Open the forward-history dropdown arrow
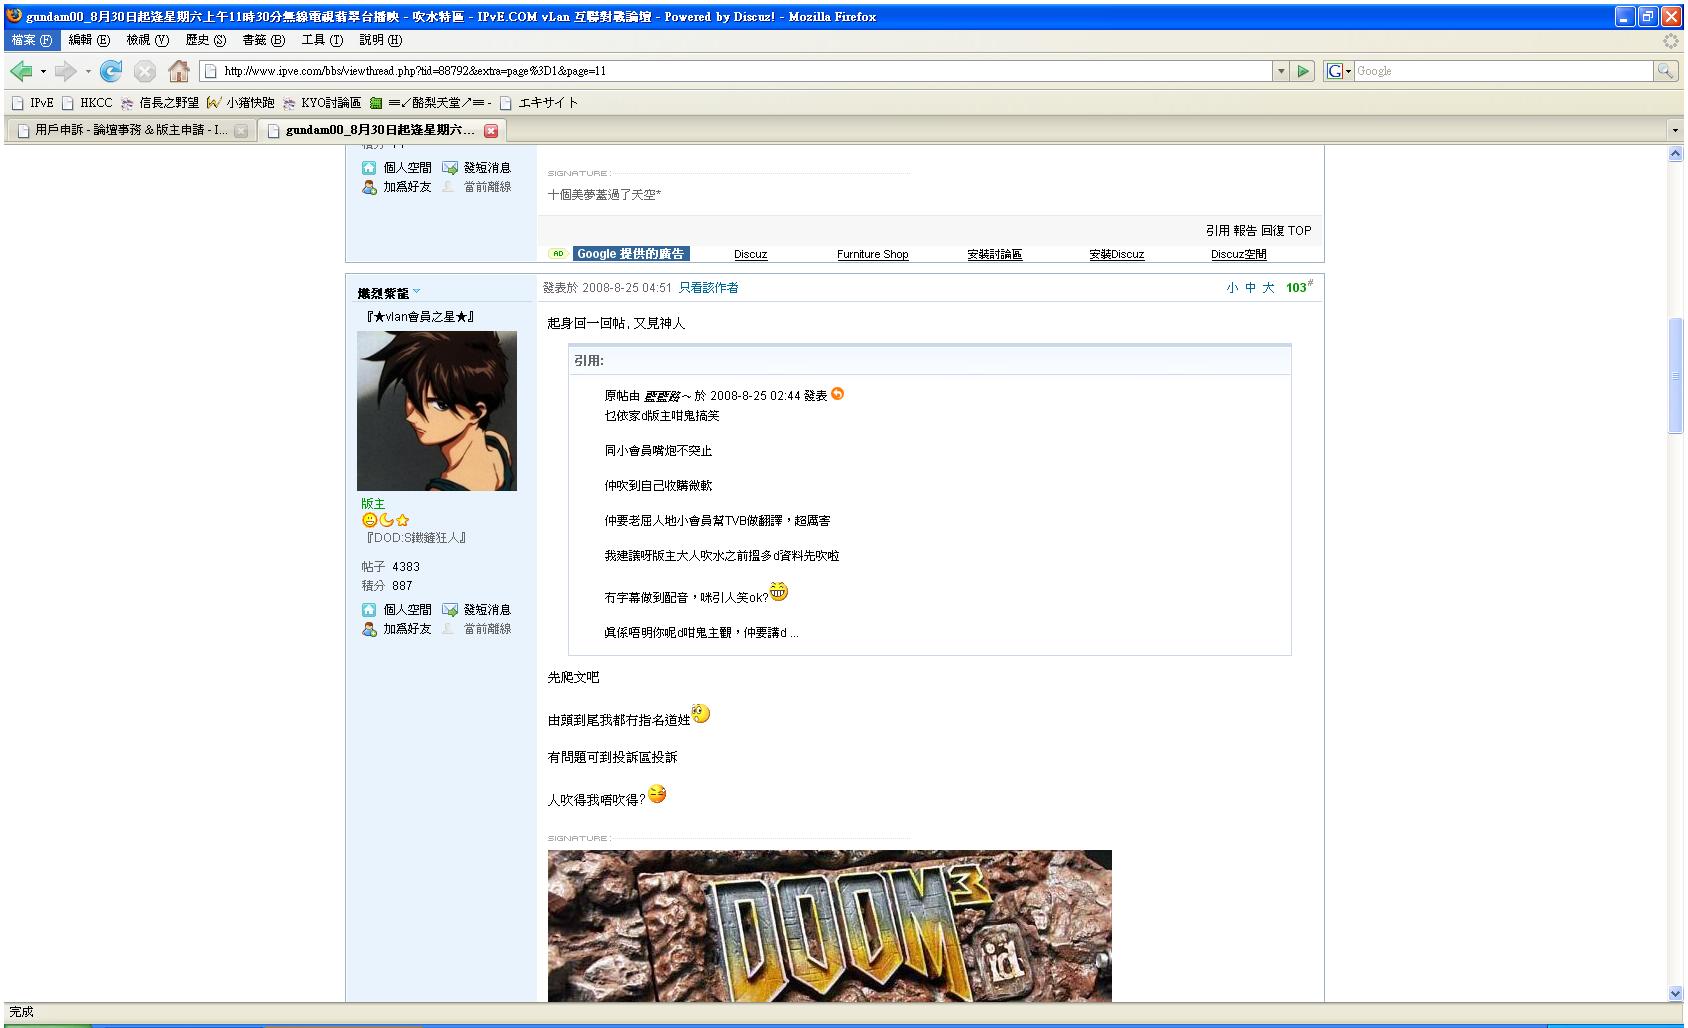This screenshot has height=1028, width=1688. [x=88, y=71]
